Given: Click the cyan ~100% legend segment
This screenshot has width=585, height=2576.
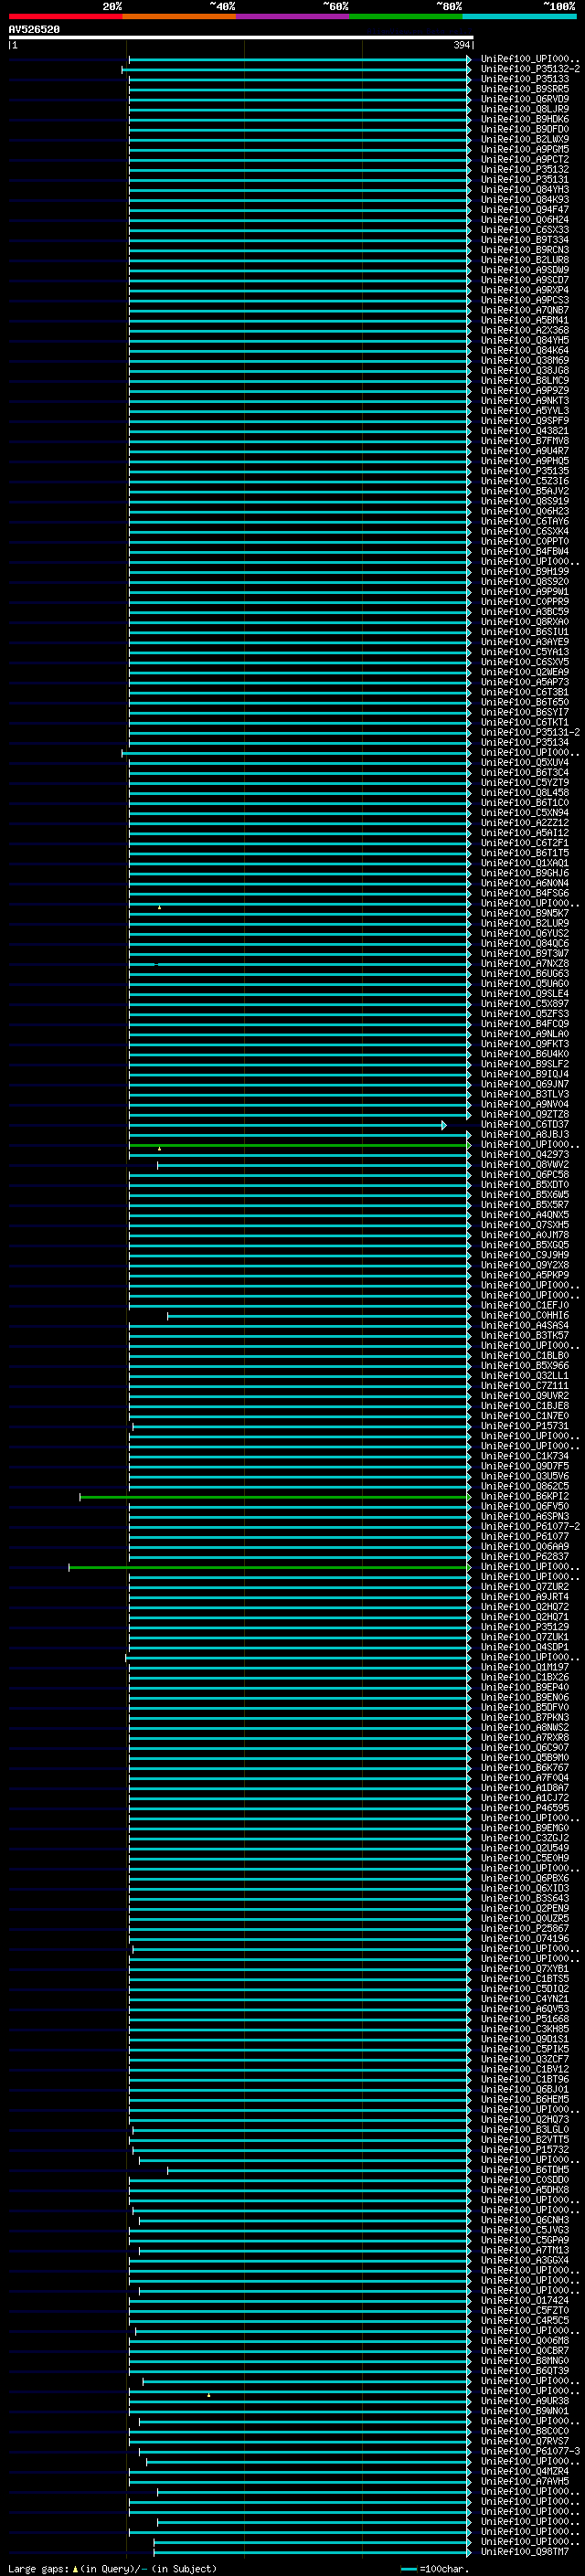Looking at the screenshot, I should tap(520, 16).
